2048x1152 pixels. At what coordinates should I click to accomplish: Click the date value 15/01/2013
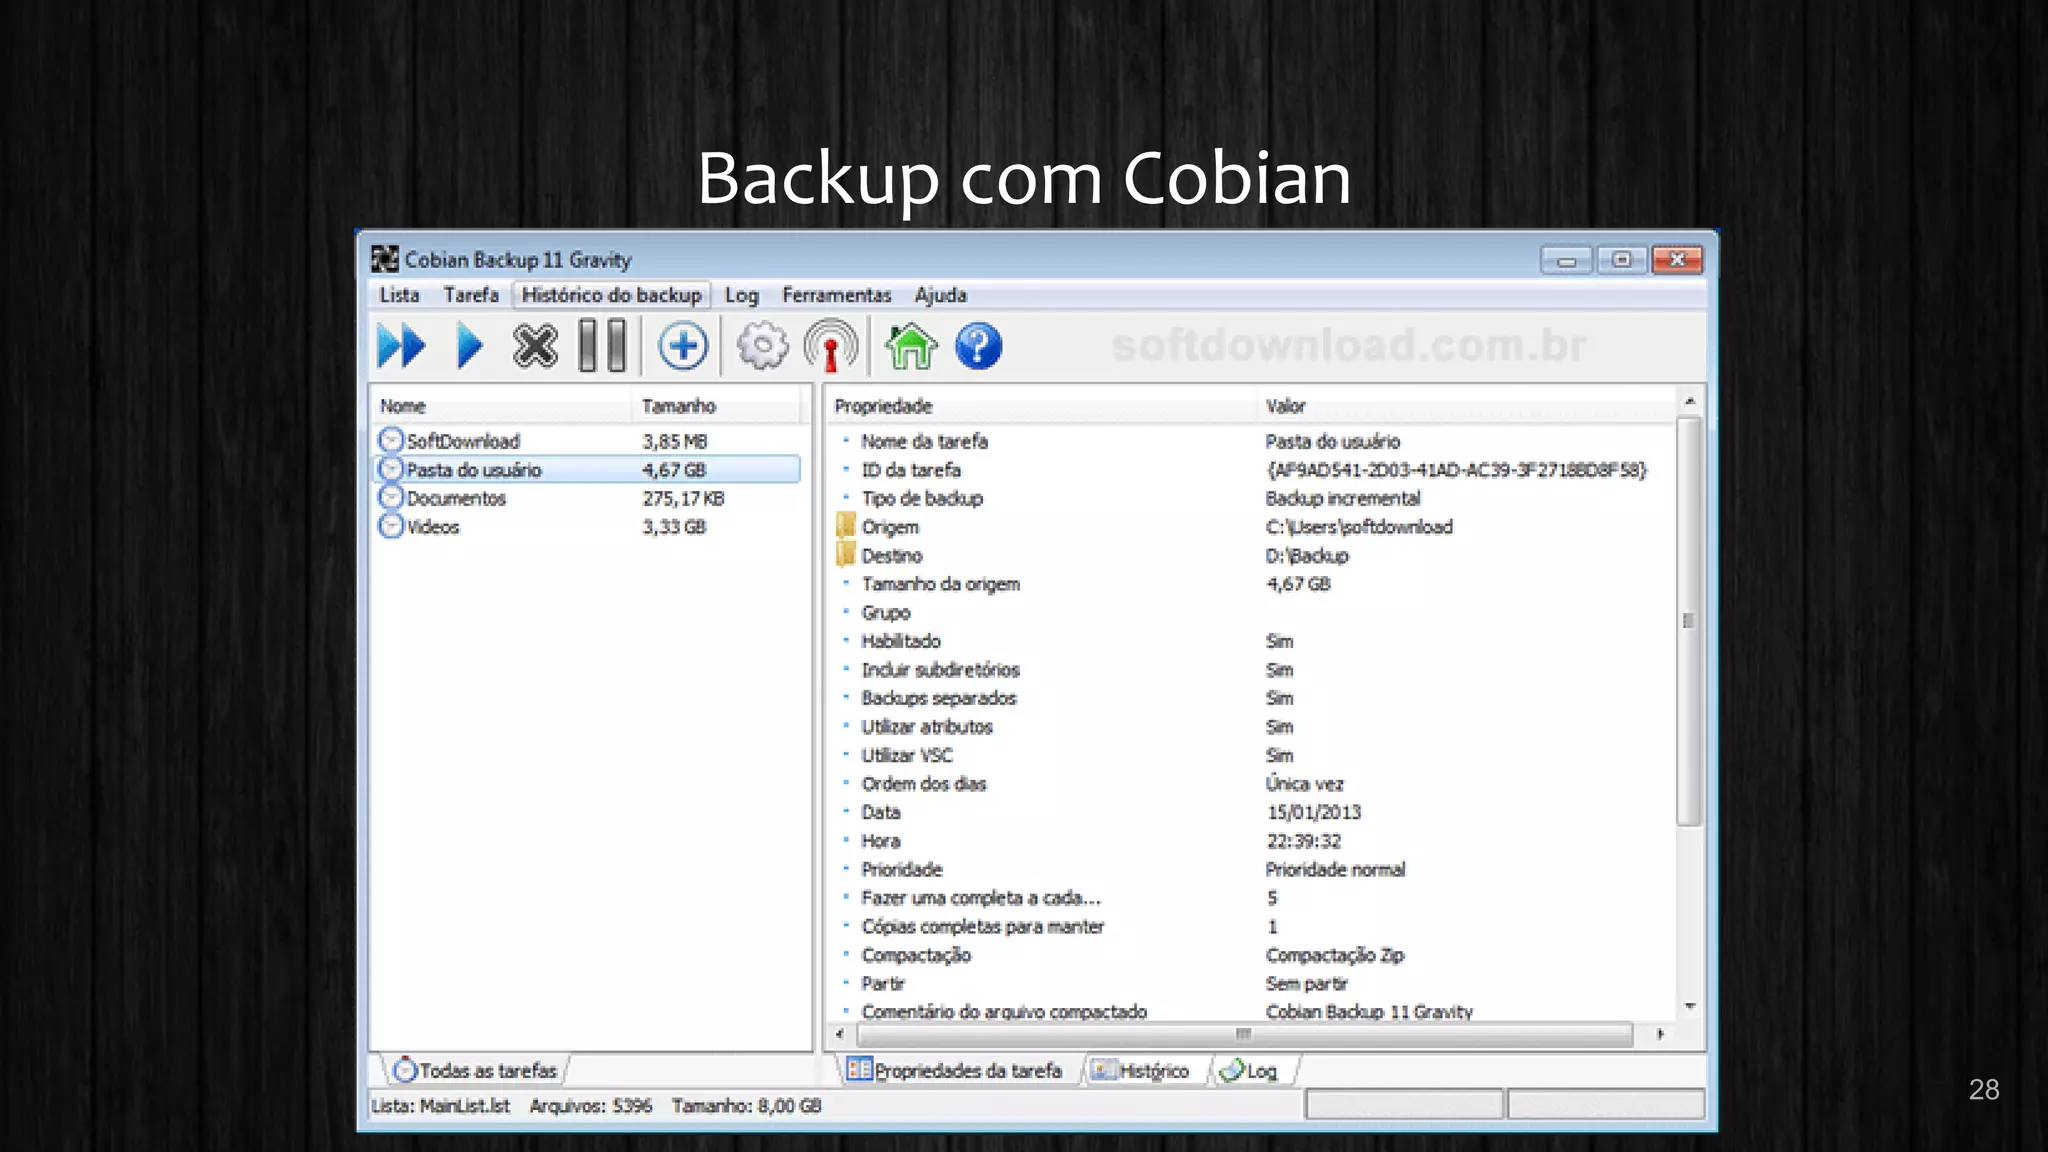(1313, 811)
